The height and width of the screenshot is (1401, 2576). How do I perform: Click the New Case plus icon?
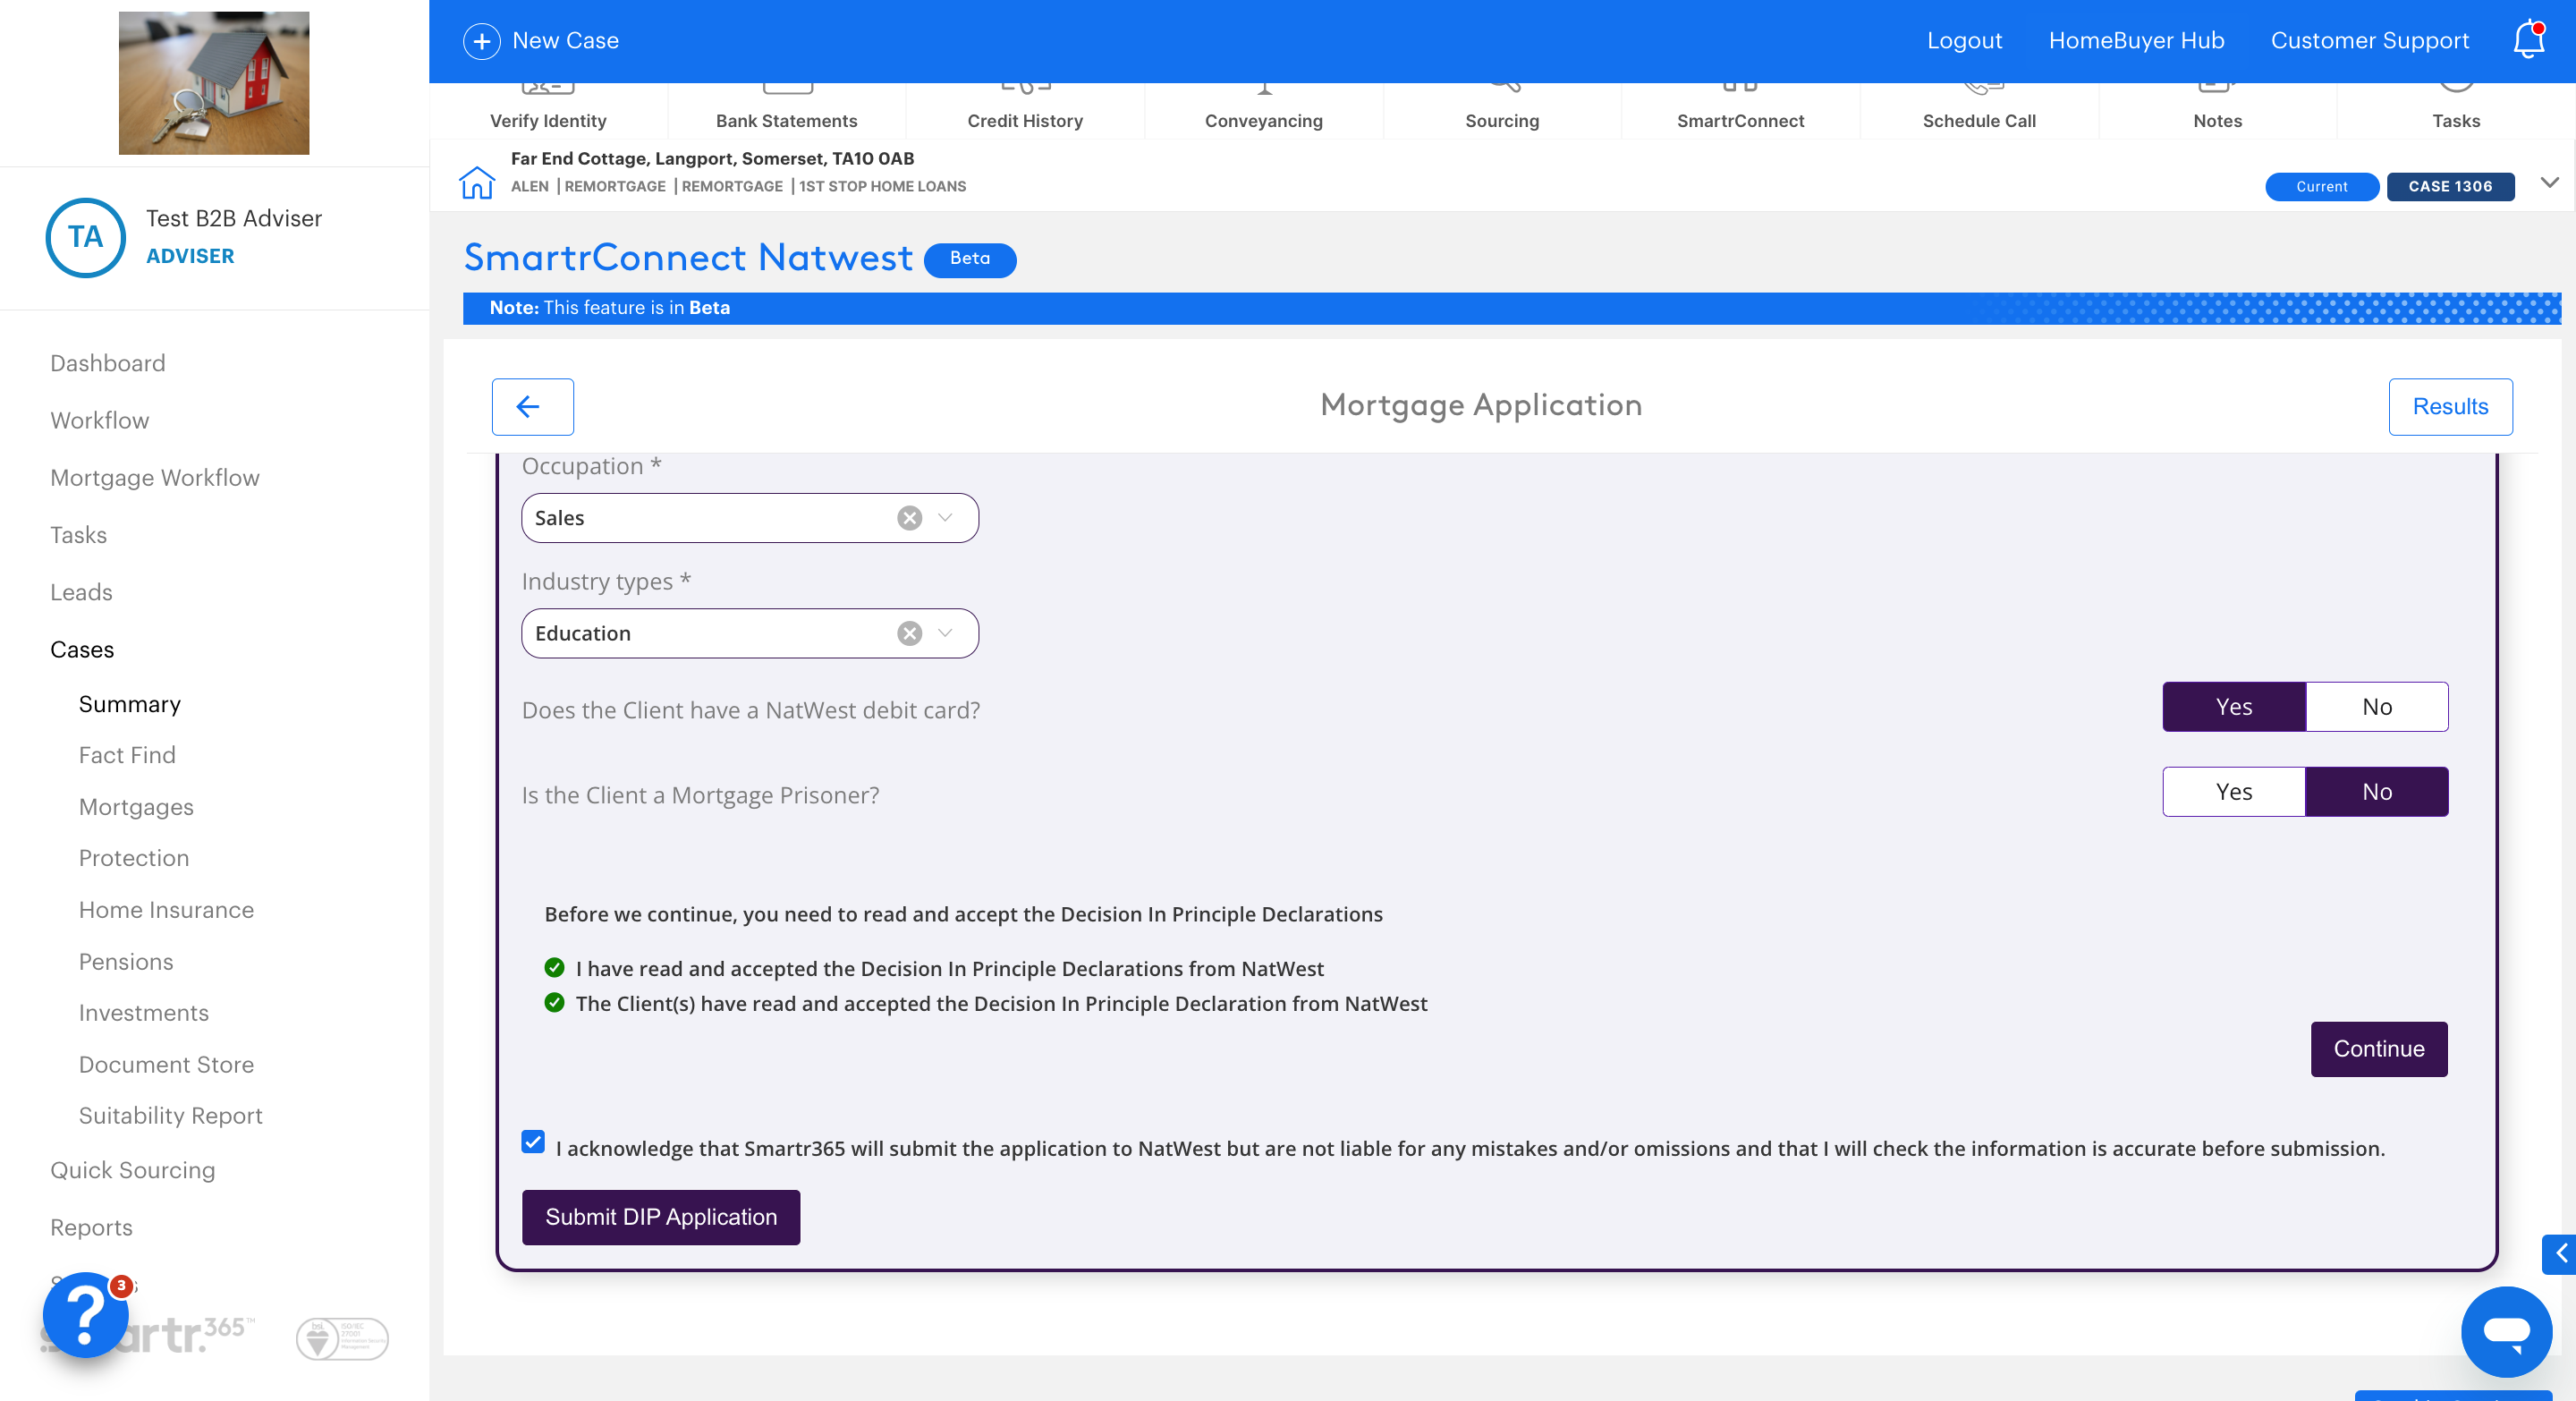[x=481, y=41]
